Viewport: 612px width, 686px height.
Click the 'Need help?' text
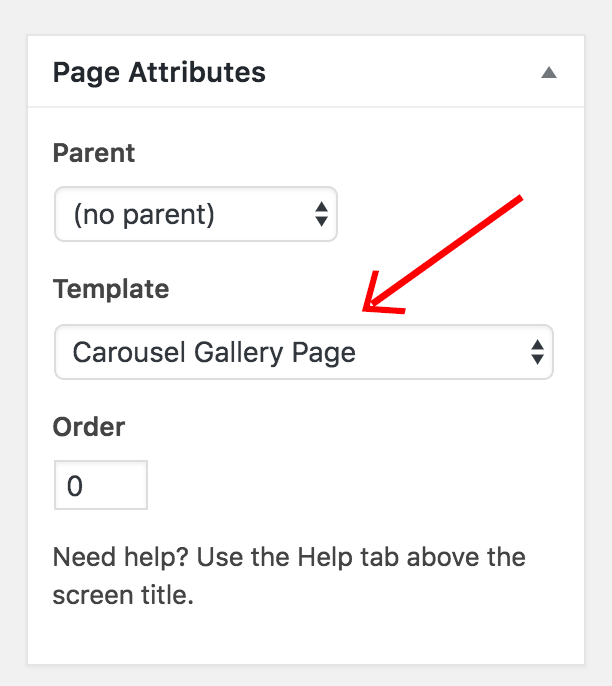click(120, 557)
